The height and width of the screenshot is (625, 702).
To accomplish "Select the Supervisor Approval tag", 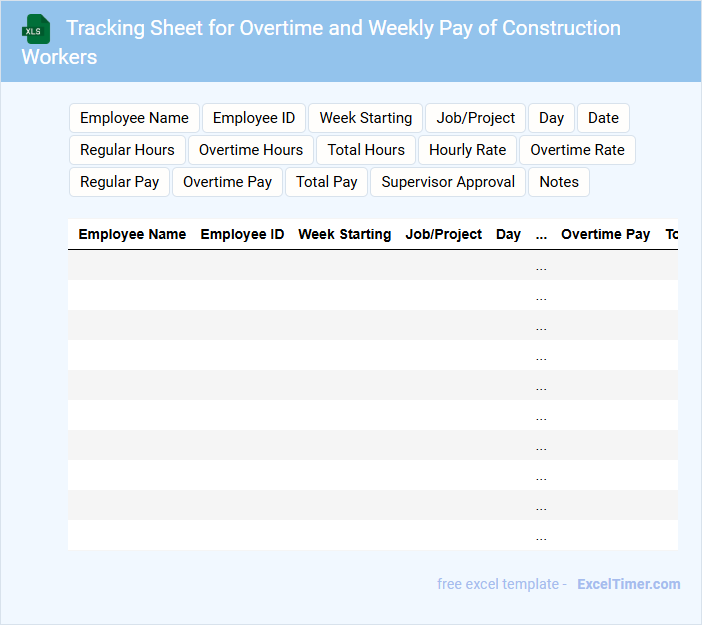I will coord(448,182).
